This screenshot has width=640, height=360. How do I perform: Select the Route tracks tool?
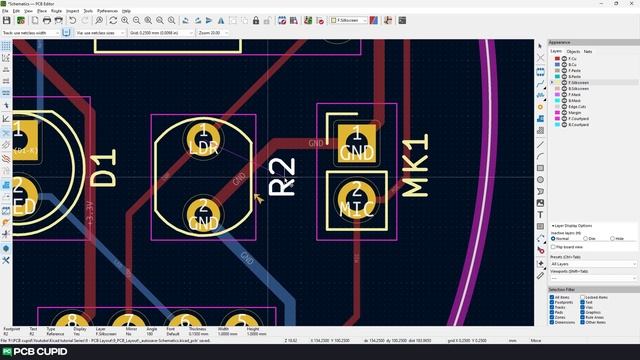tap(540, 84)
